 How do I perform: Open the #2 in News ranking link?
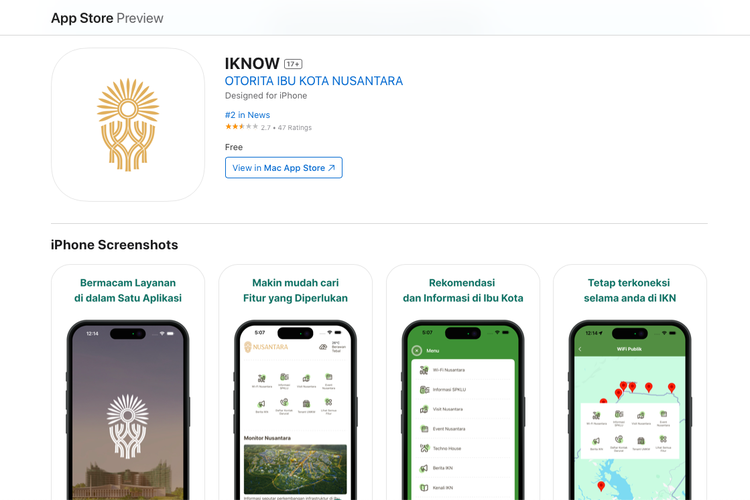tap(247, 115)
